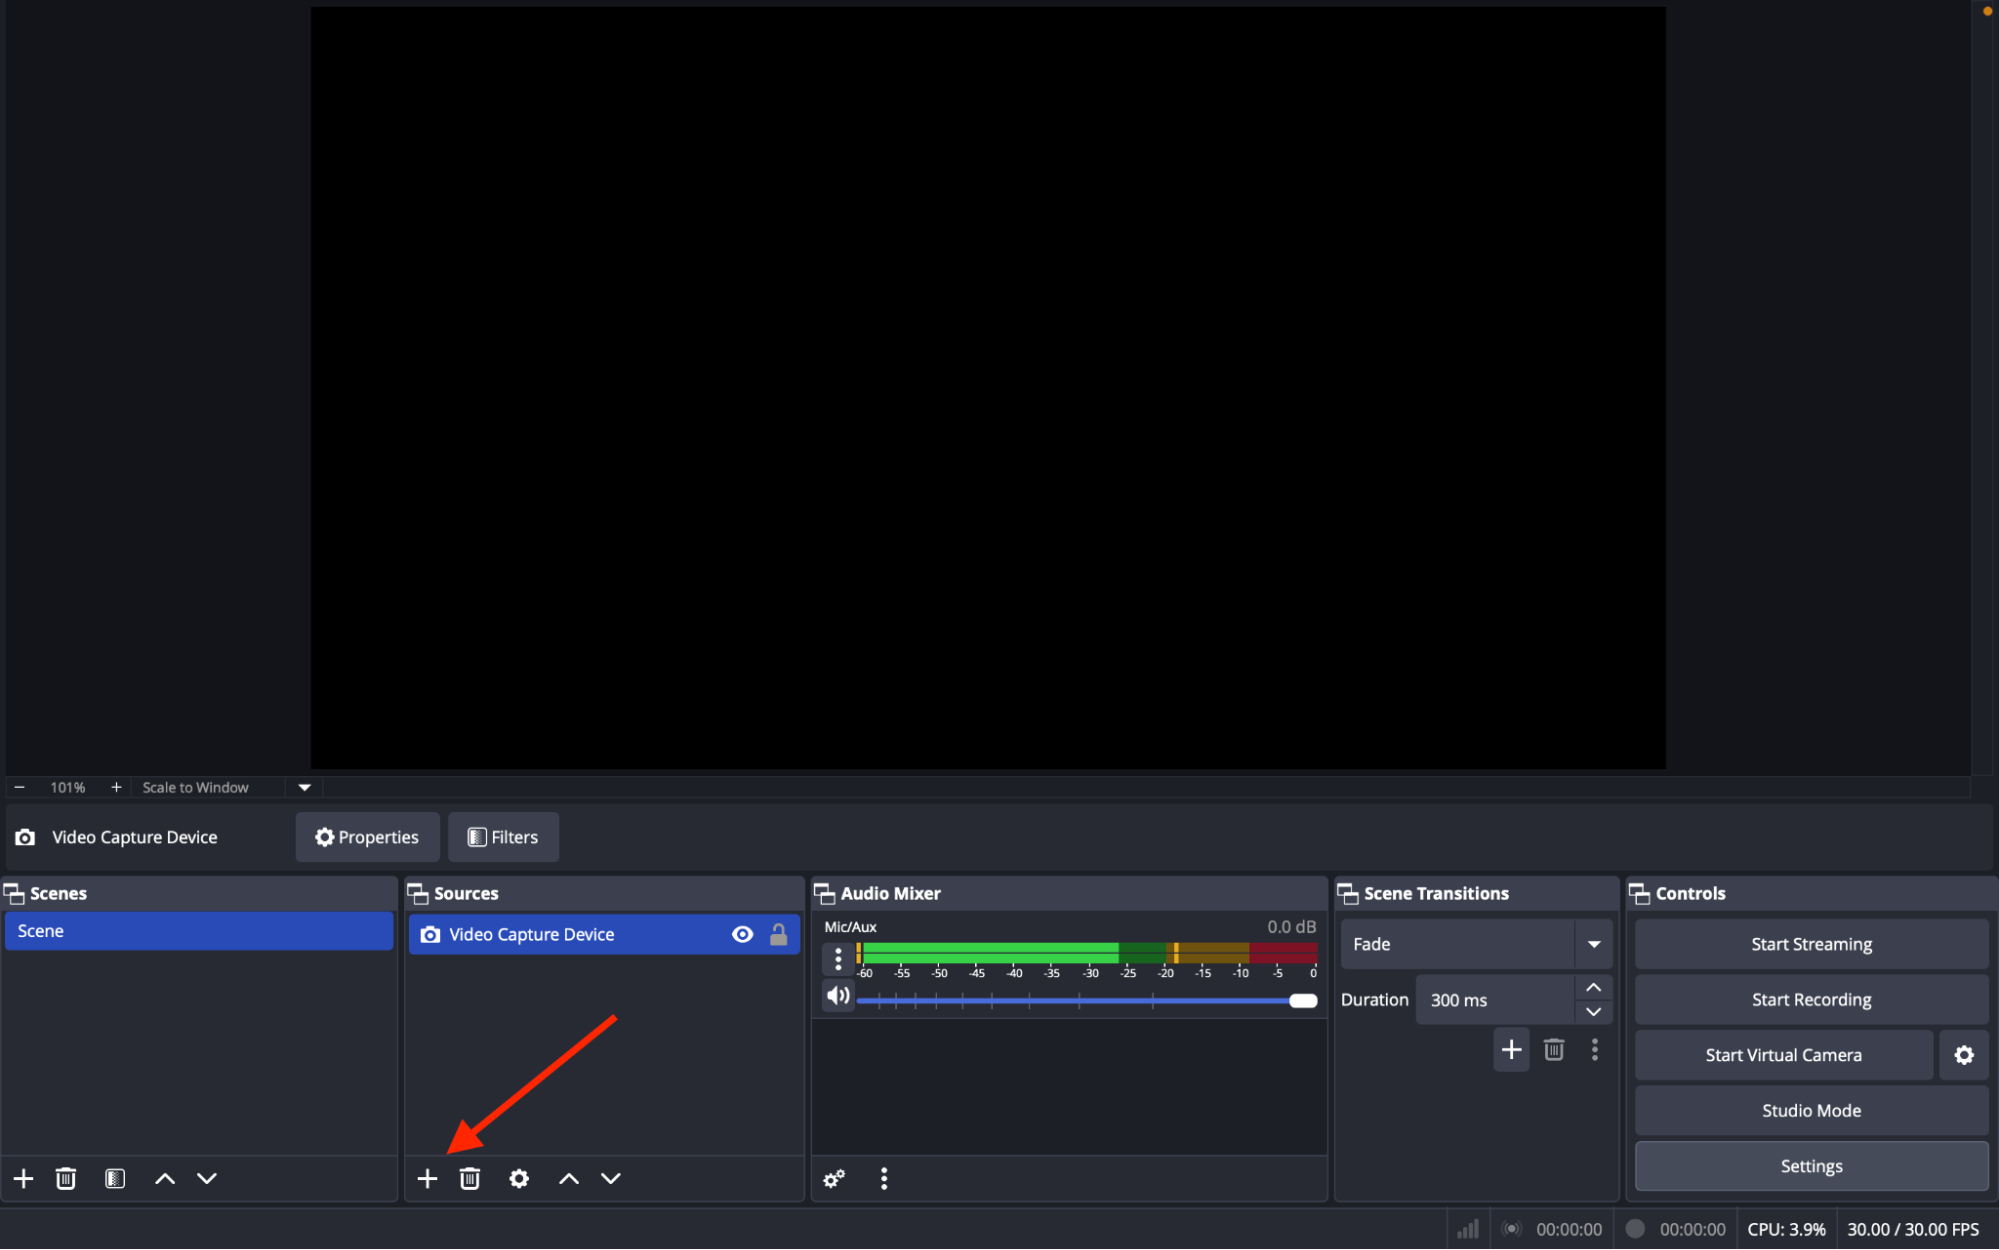
Task: Pop out the Audio Mixer dock icon
Action: click(x=825, y=894)
